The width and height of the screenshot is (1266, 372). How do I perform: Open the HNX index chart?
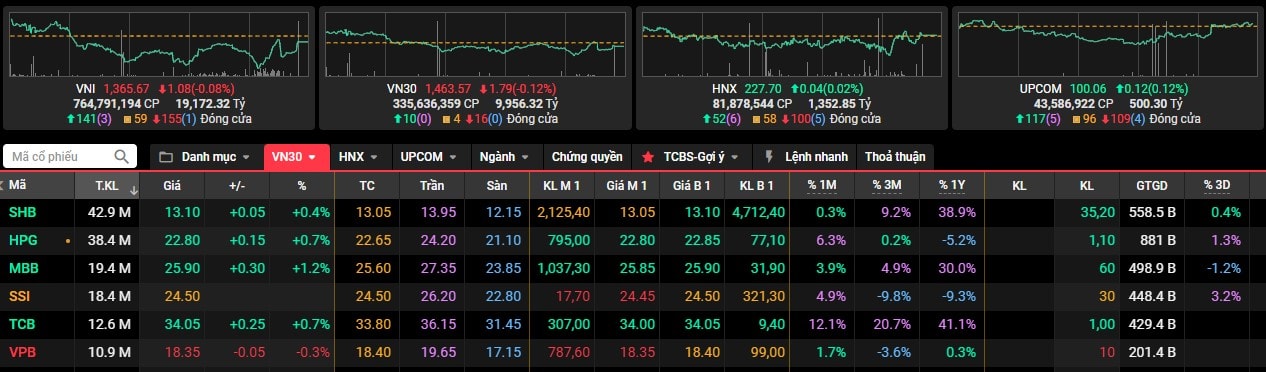click(791, 44)
